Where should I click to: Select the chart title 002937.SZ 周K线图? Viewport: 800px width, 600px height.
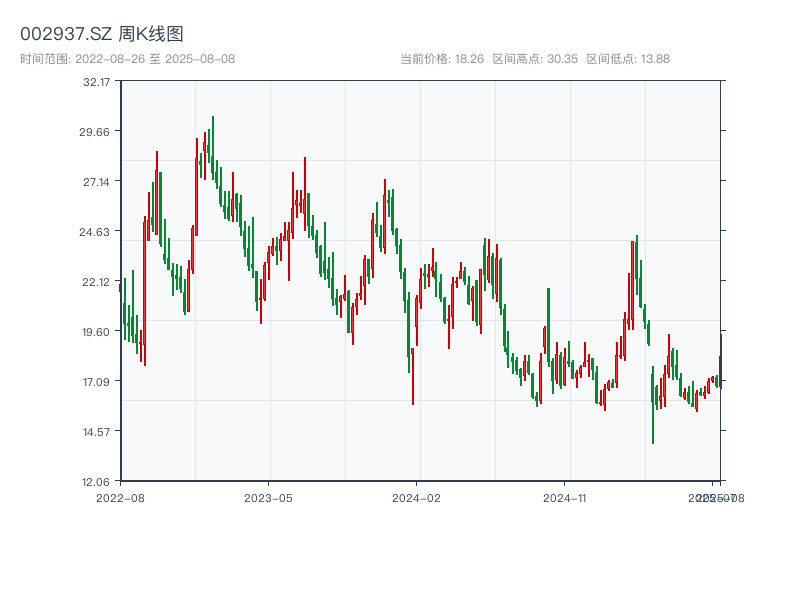[x=102, y=34]
